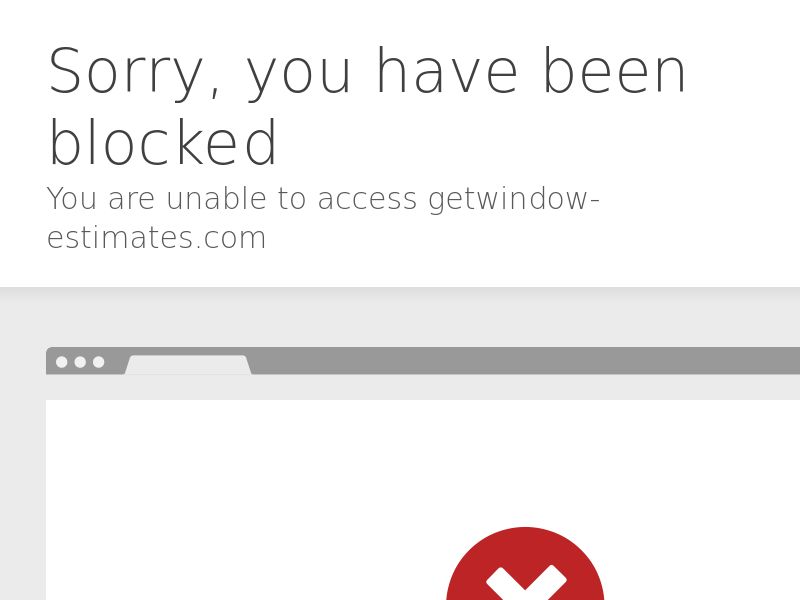Click the white X inside the red circle
Screen dimensions: 800x600
[x=526, y=583]
